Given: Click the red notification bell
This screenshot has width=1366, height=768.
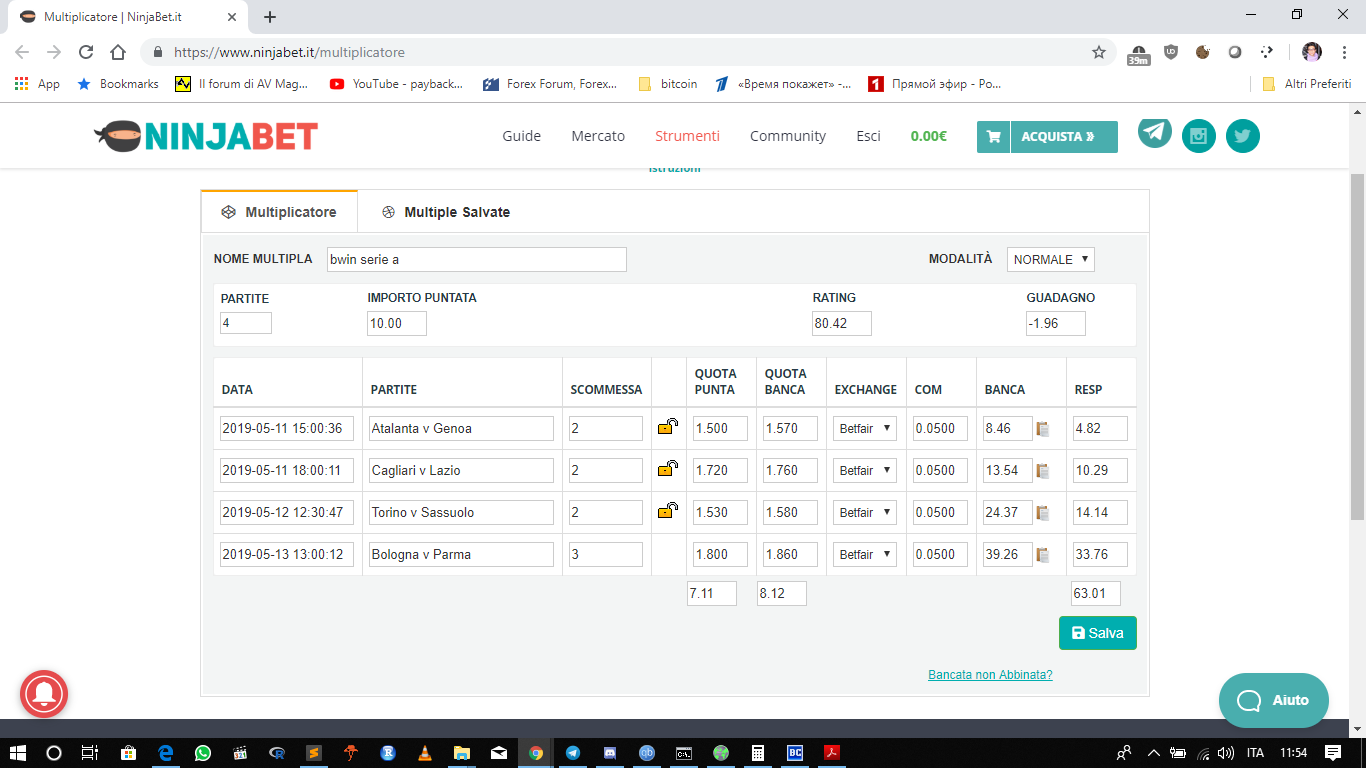Looking at the screenshot, I should 44,694.
